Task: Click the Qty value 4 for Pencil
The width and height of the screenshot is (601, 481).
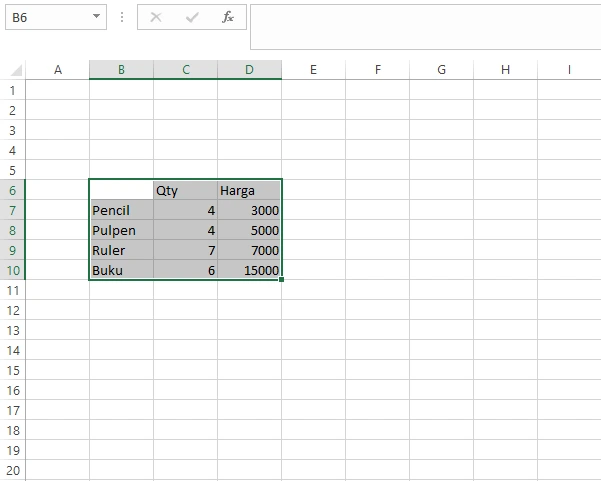Action: pyautogui.click(x=186, y=210)
